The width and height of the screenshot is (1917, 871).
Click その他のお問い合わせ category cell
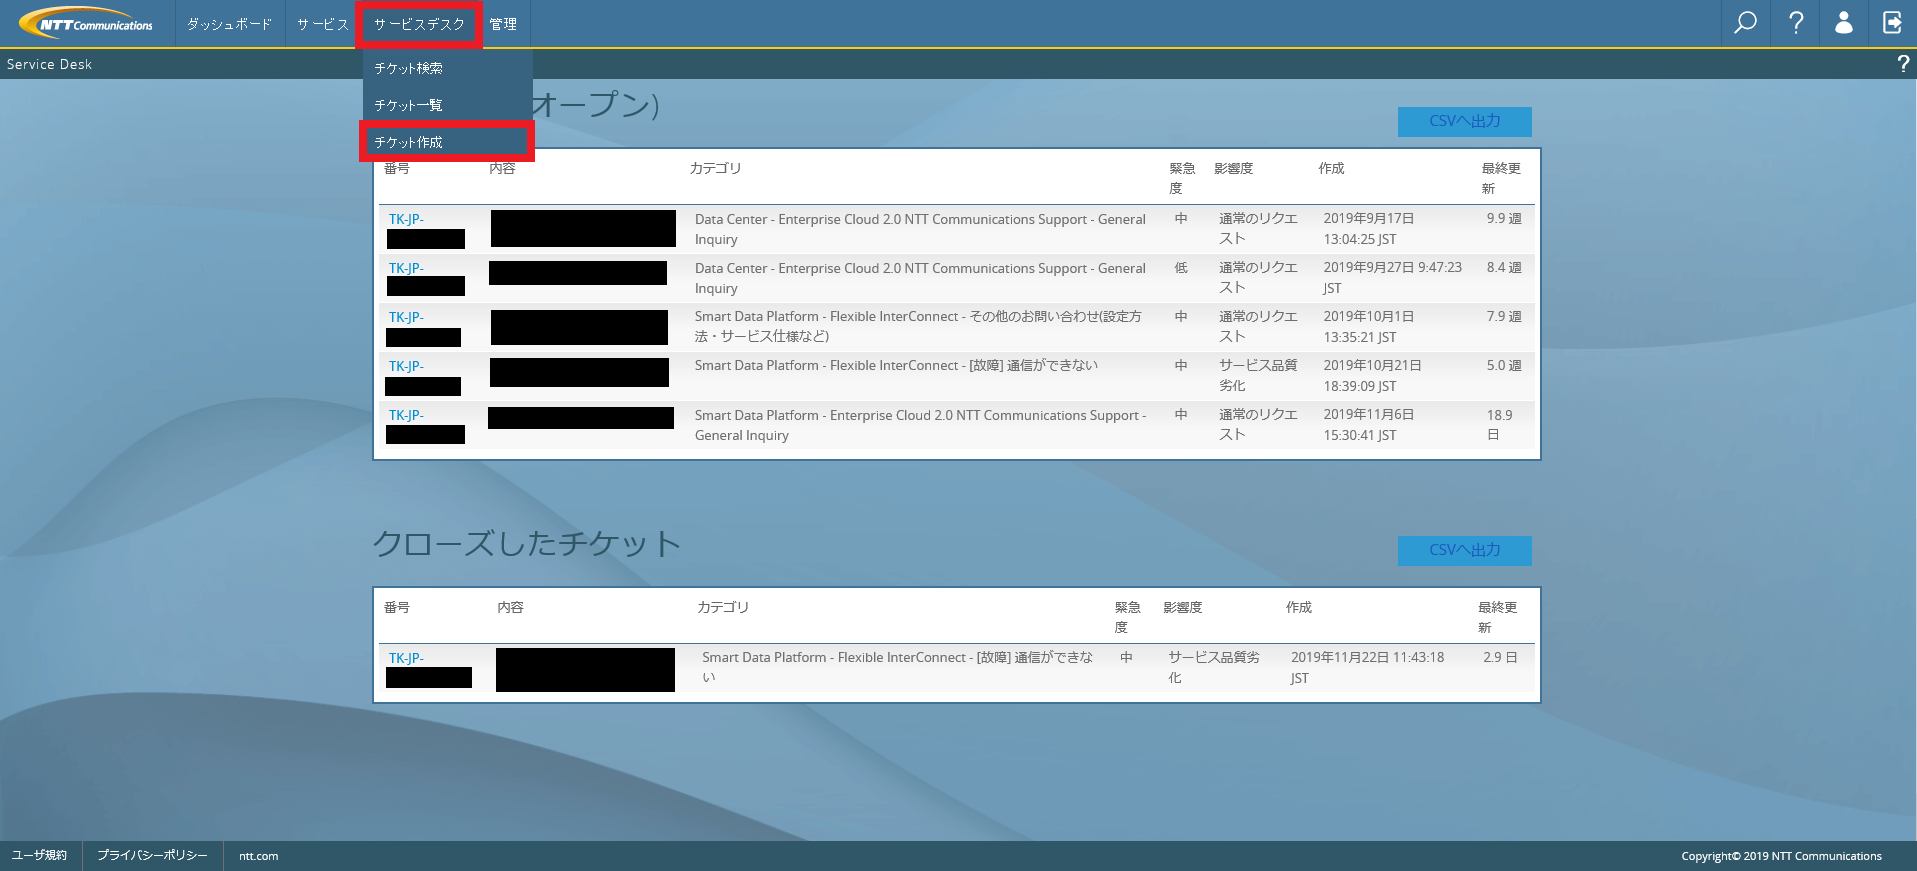coord(918,326)
